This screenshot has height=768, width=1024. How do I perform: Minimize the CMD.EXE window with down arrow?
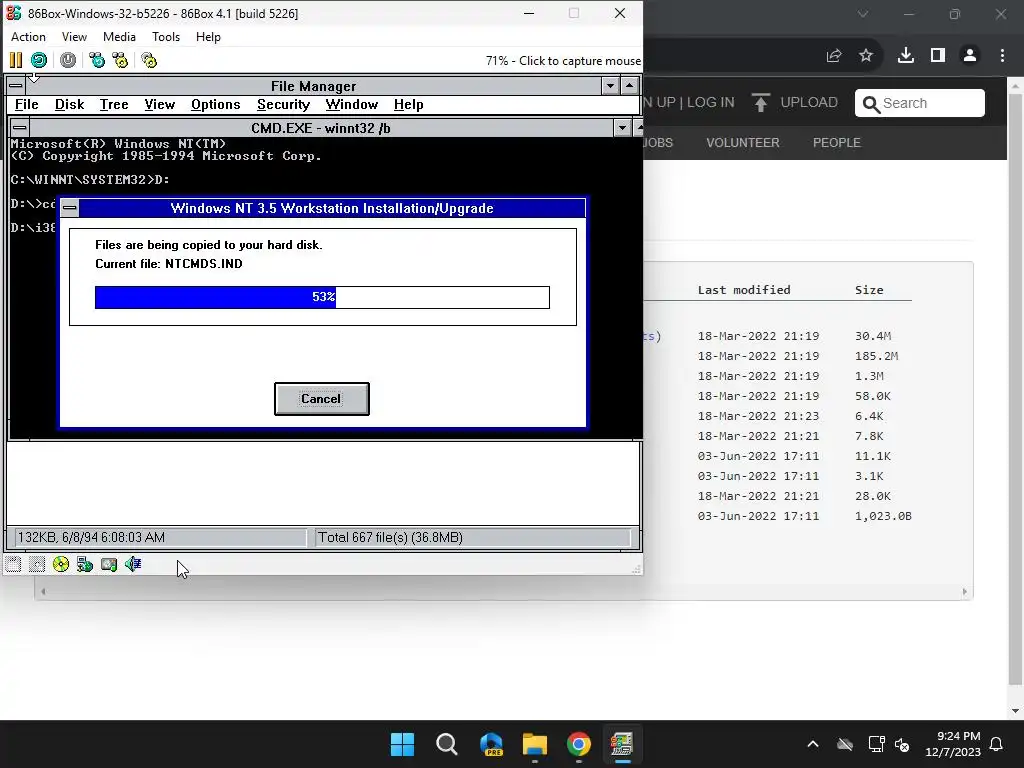pyautogui.click(x=622, y=128)
